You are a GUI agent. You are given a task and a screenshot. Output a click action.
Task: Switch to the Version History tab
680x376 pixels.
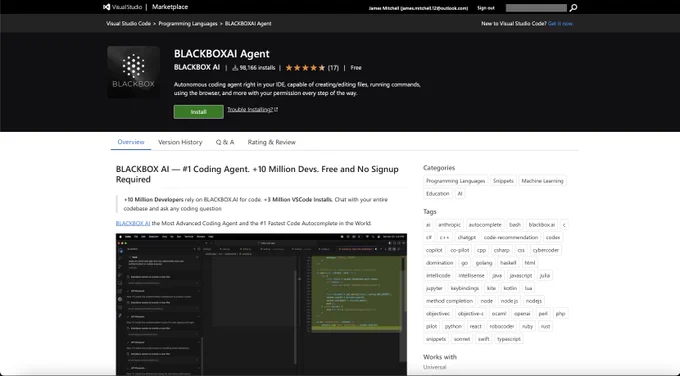click(x=180, y=142)
